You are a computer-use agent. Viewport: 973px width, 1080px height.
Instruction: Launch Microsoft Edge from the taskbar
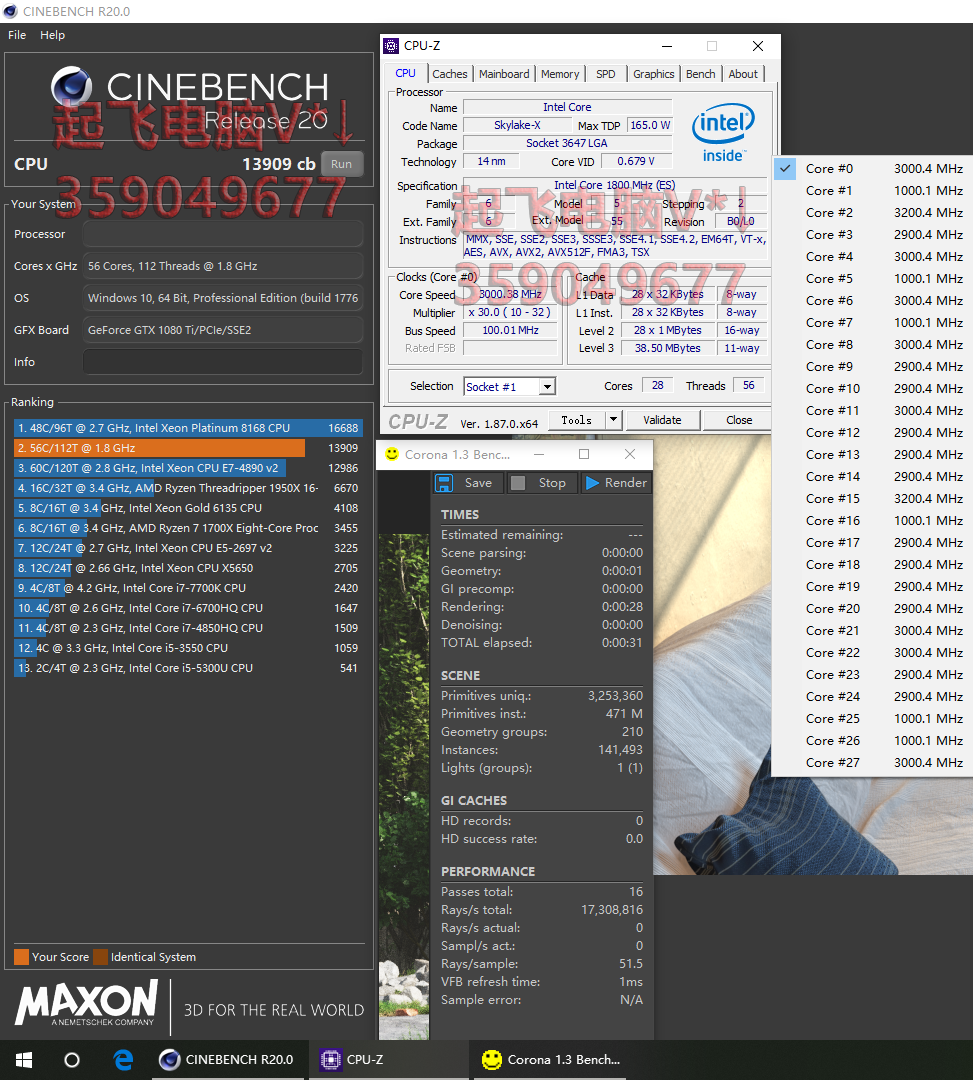tap(123, 1059)
